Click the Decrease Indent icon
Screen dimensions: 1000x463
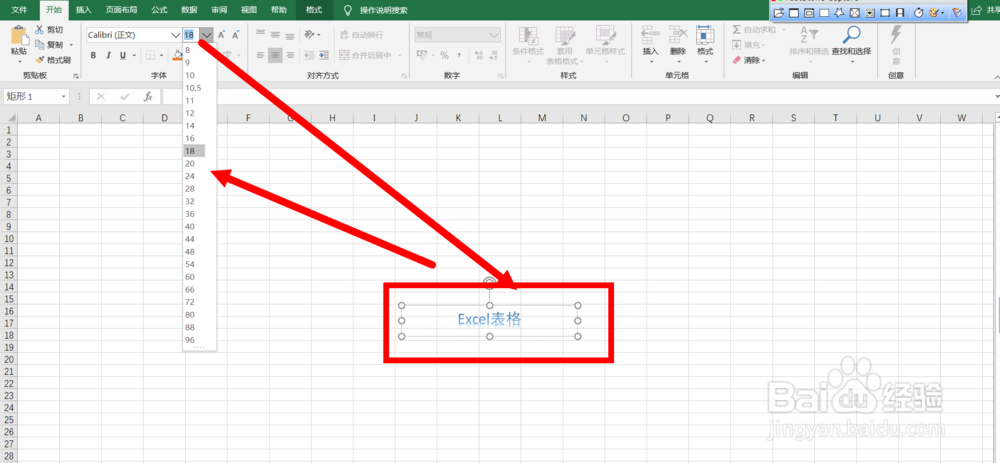point(309,55)
